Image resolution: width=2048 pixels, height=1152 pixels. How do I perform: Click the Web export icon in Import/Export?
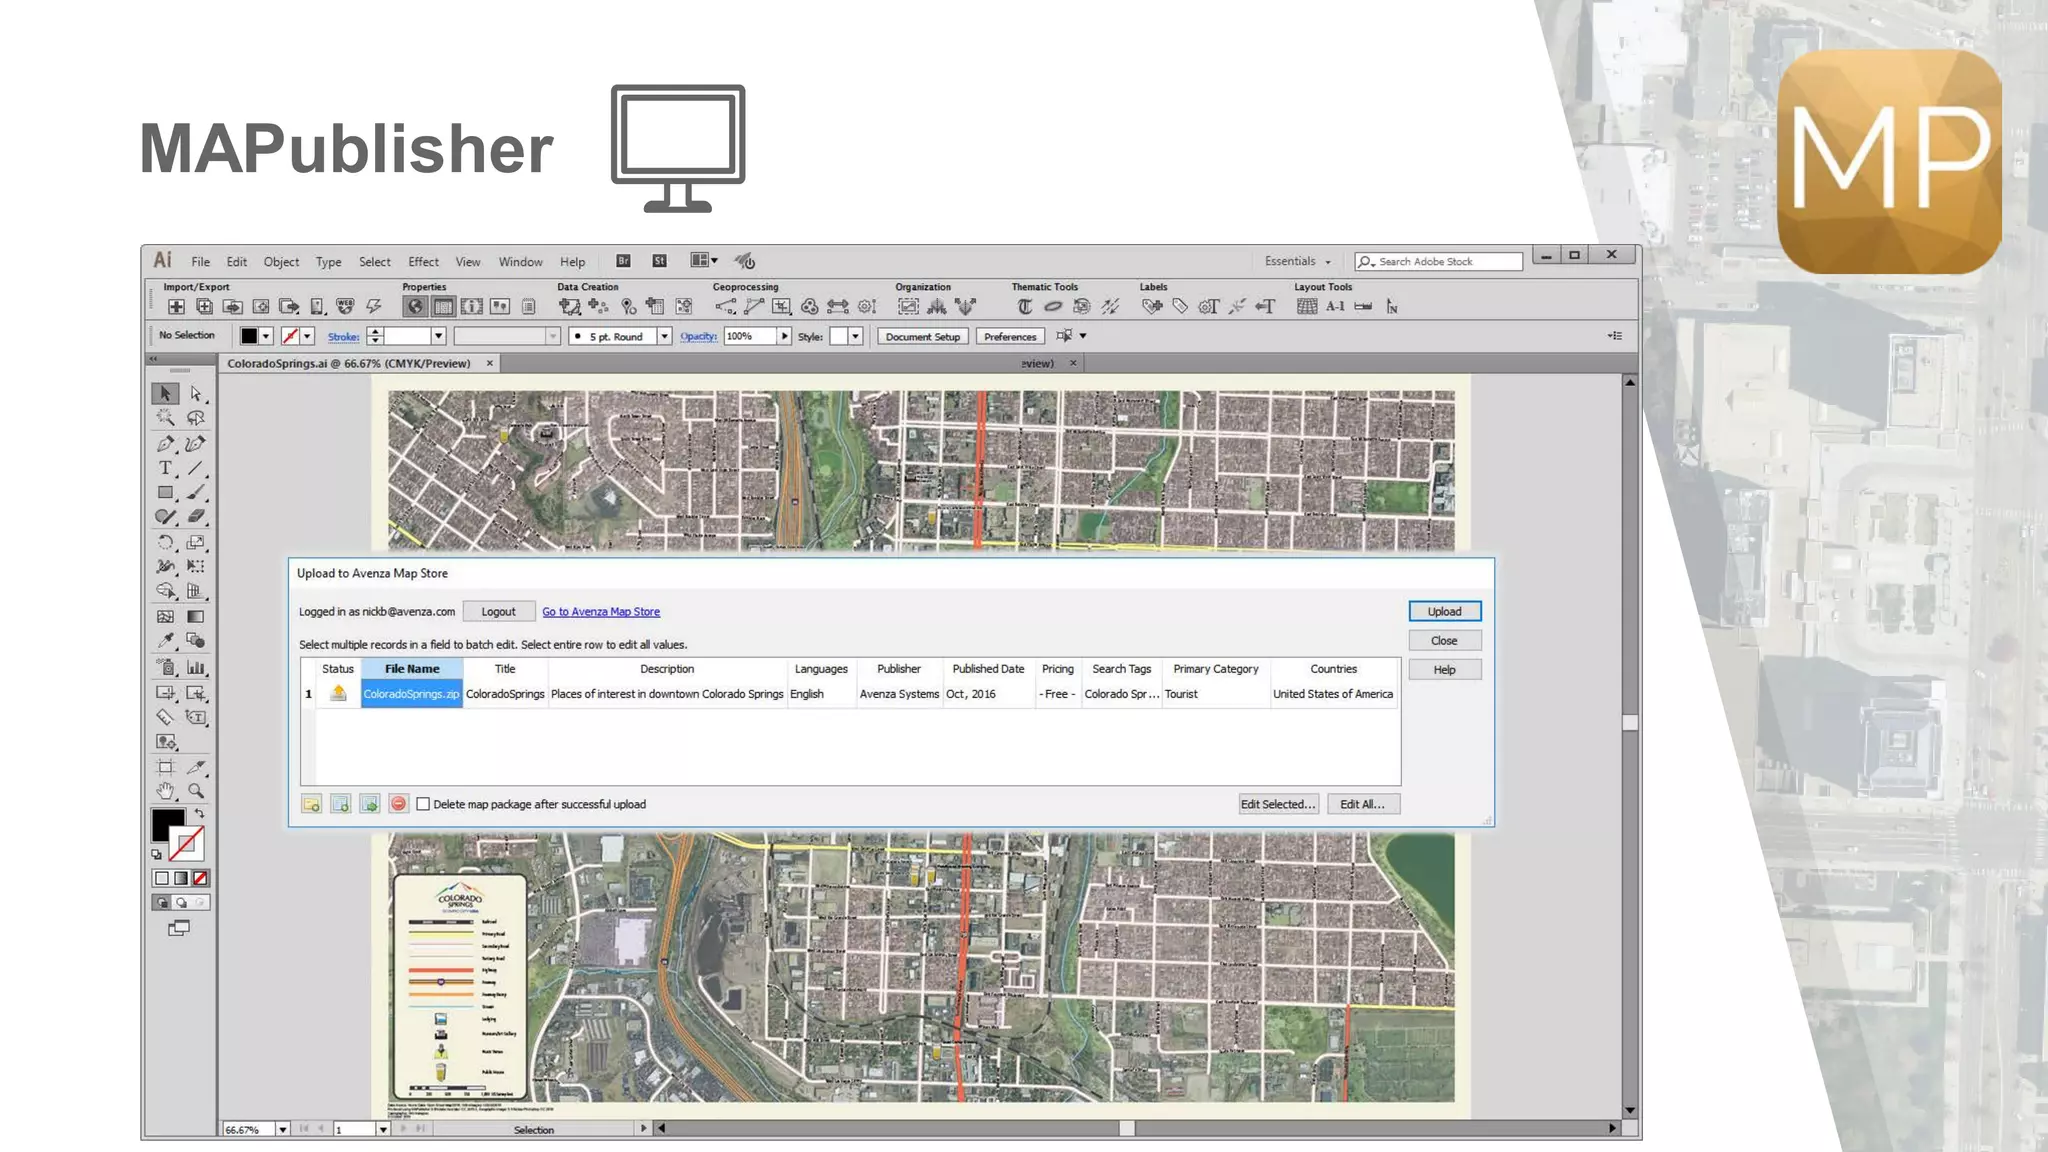(x=345, y=307)
